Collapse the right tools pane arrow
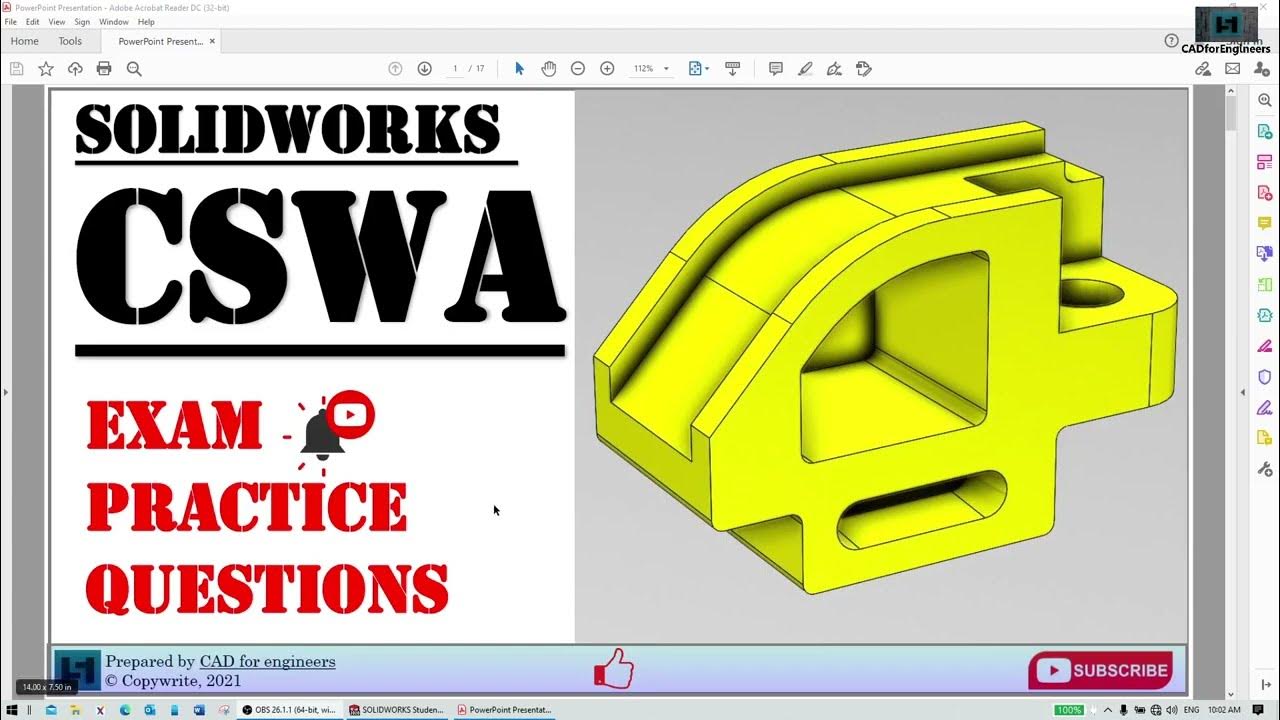 coord(1244,392)
